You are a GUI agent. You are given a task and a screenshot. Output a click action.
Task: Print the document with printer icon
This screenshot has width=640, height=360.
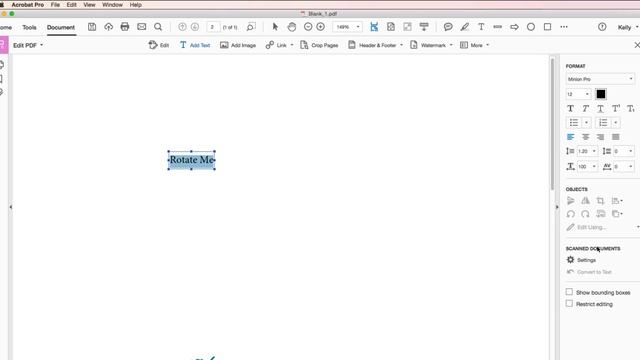(x=124, y=27)
